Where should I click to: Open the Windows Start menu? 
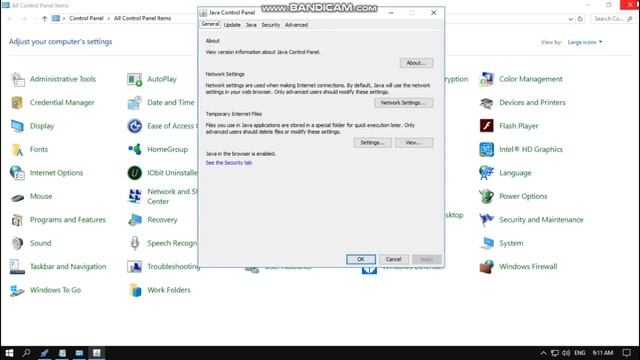pos(9,353)
